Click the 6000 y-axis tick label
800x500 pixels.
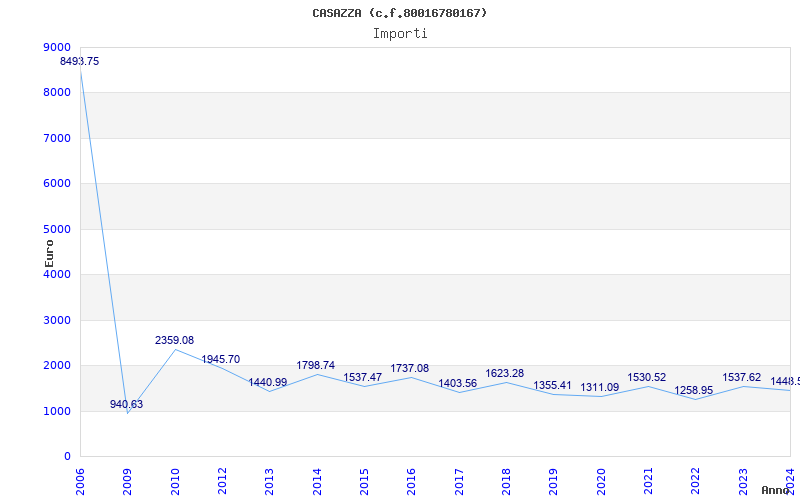pyautogui.click(x=57, y=184)
